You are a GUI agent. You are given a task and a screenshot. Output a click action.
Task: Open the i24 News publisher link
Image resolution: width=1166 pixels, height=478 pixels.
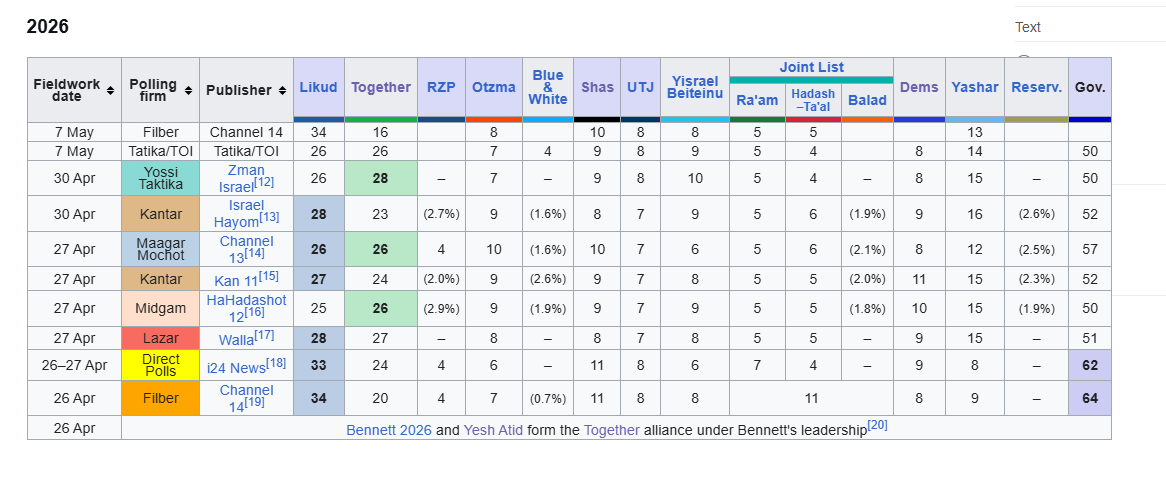(x=236, y=366)
